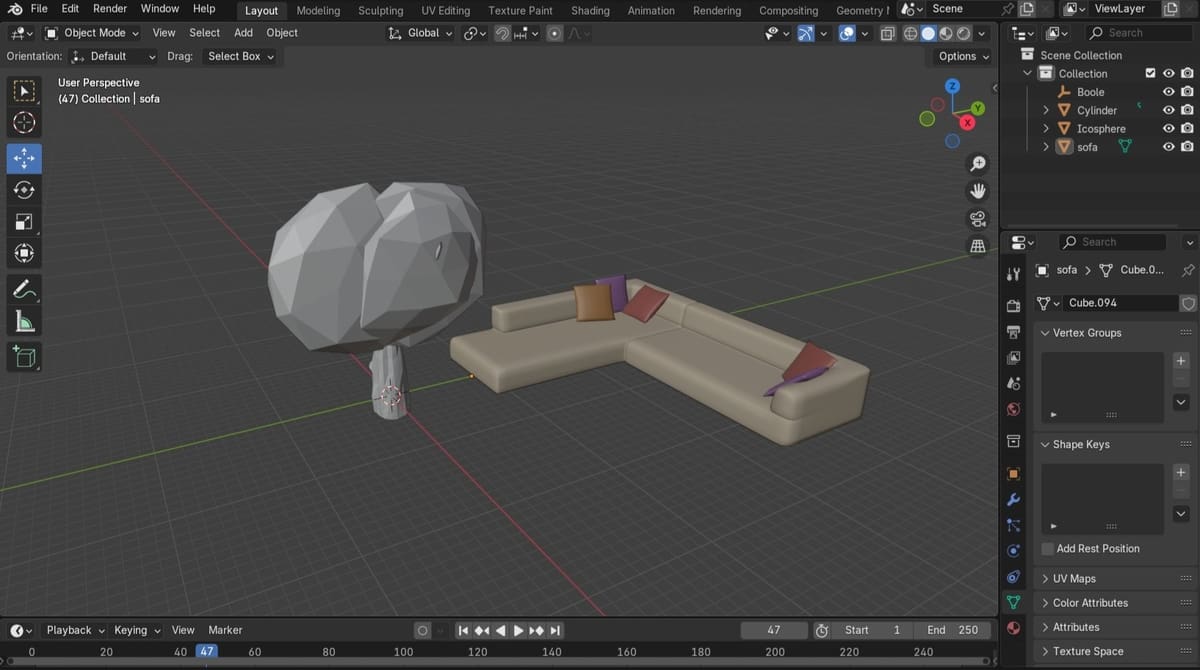Open the Global transform orientation dropdown

(421, 33)
